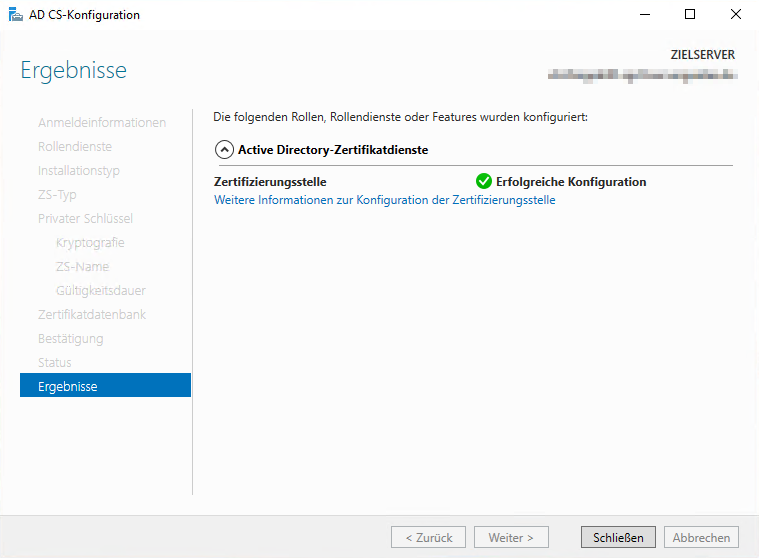
Task: Click the Abbrechen button
Action: coord(701,537)
